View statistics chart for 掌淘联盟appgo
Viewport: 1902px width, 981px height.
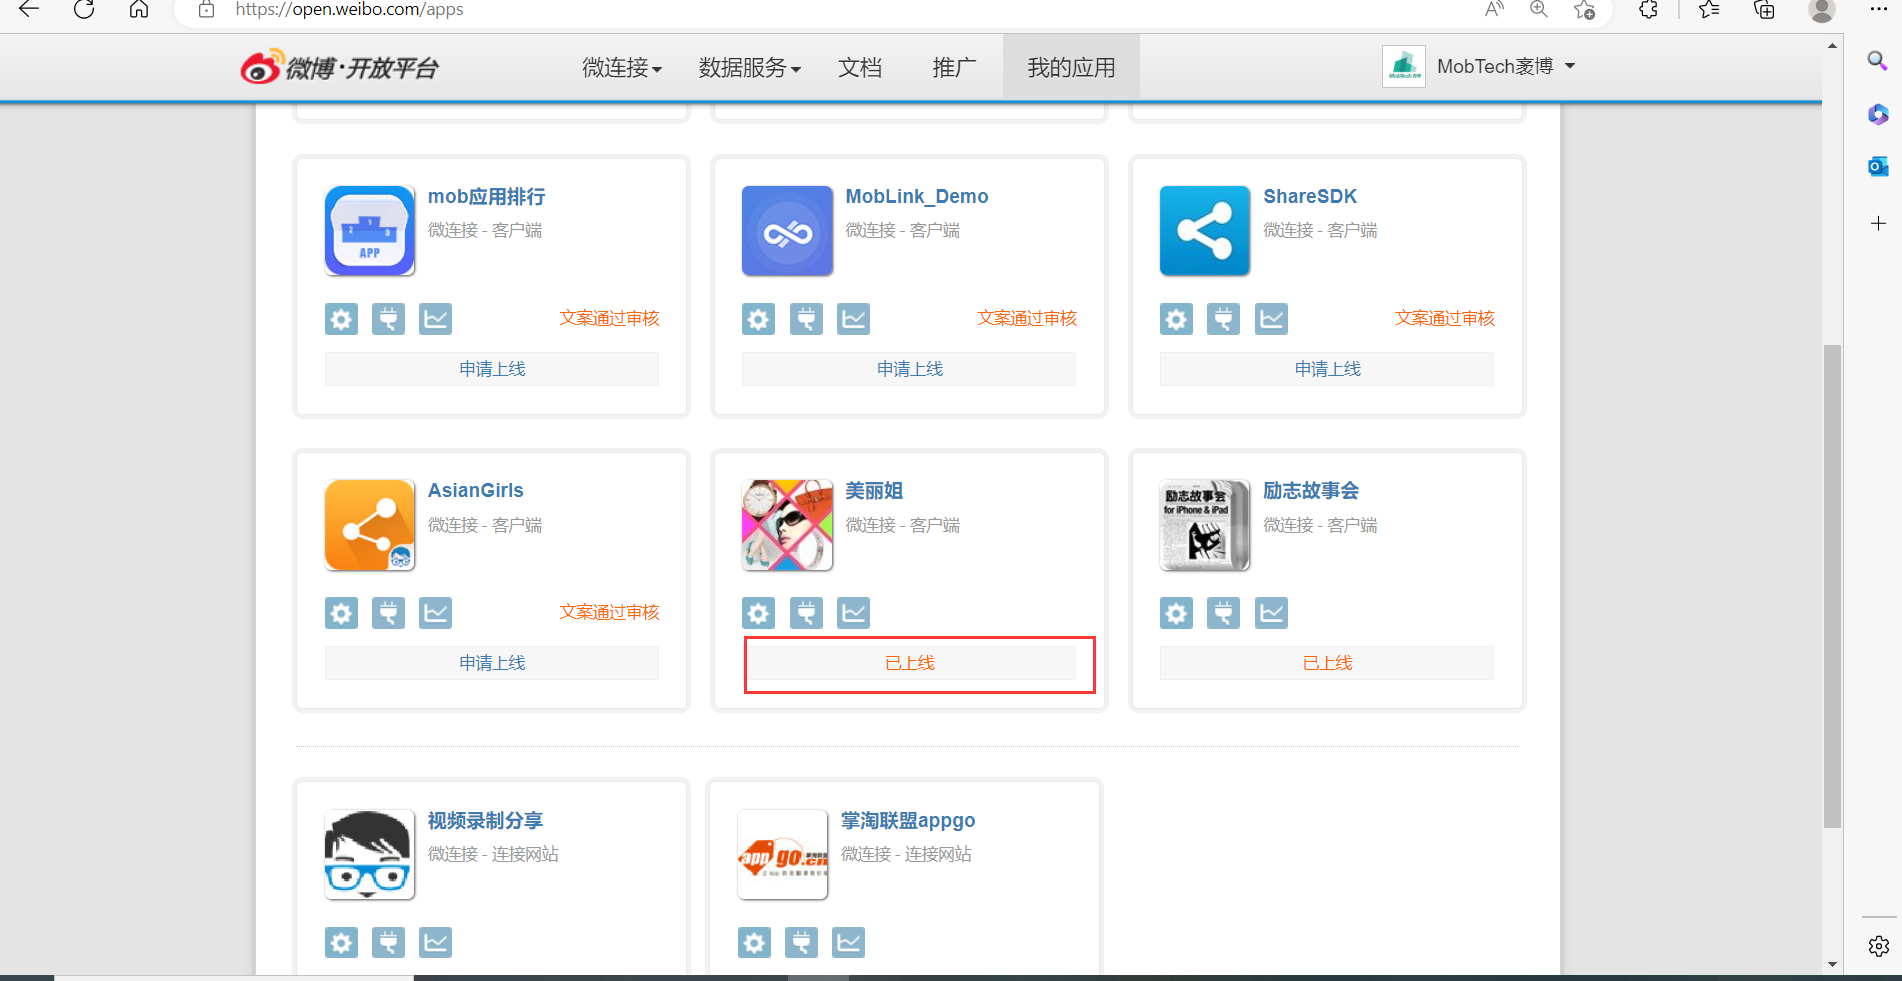(848, 942)
